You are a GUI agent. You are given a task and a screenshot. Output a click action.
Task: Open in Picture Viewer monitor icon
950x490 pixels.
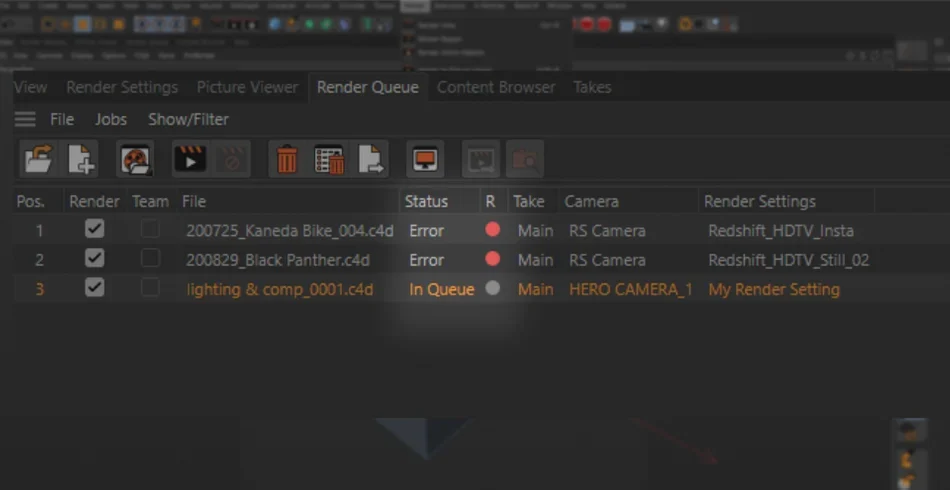tap(425, 159)
